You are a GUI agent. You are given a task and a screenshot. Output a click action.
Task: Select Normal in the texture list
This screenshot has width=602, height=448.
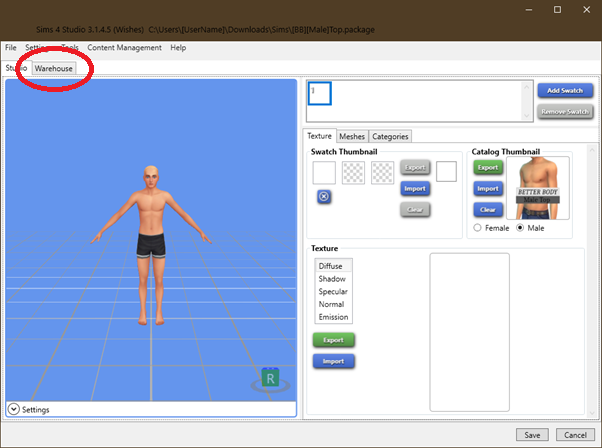point(333,304)
